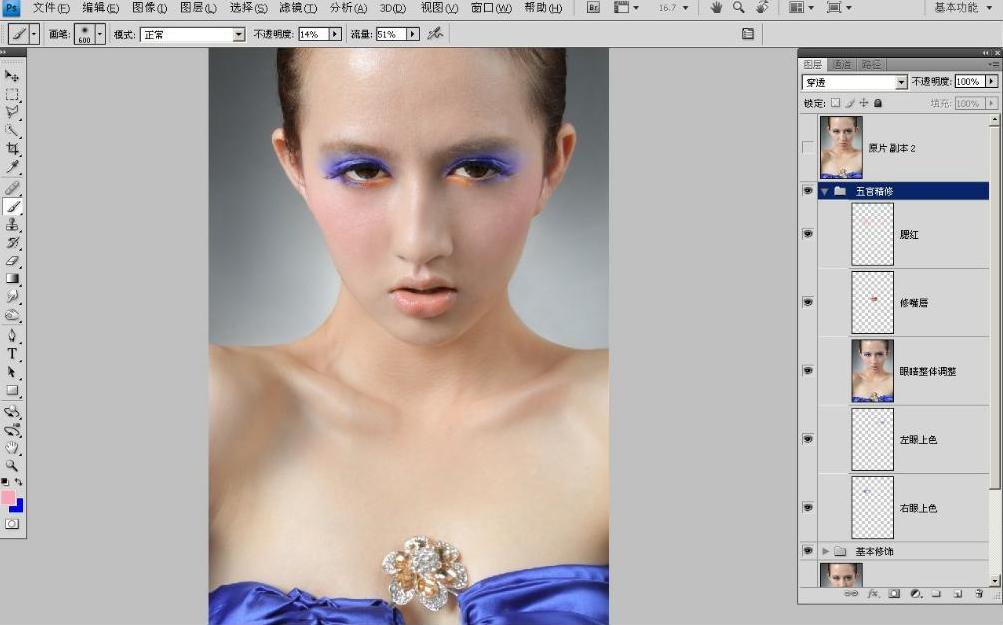Expand the 基本修饰 layer group
This screenshot has height=625, width=1003.
pos(825,551)
